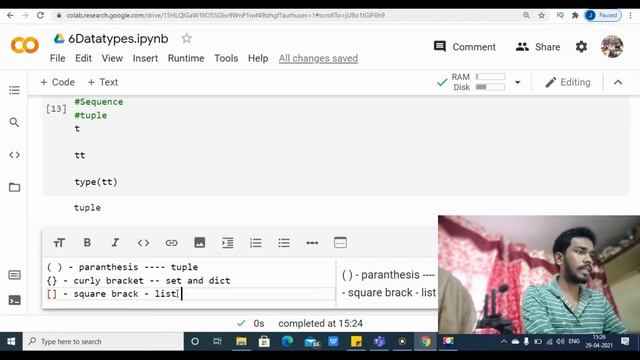Add a bulleted list
The image size is (640, 360).
(284, 243)
